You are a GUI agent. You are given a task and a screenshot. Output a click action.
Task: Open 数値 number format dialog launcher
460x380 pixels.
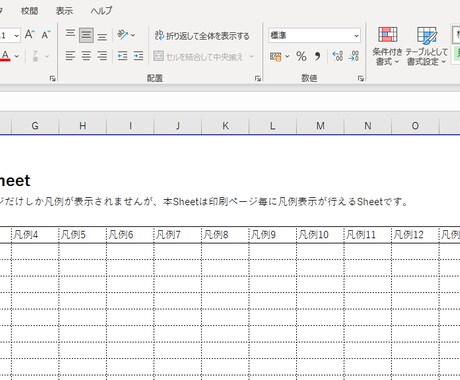361,79
